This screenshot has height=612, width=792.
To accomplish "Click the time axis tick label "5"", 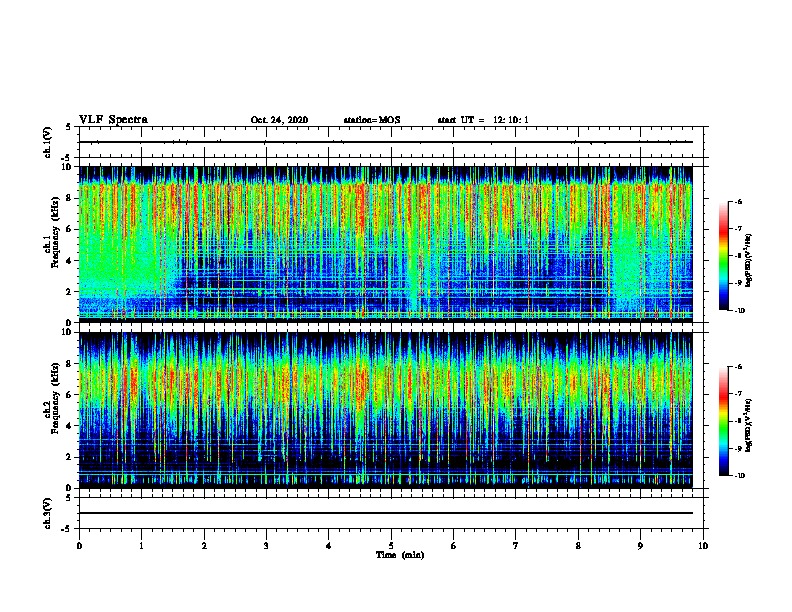I will 391,546.
